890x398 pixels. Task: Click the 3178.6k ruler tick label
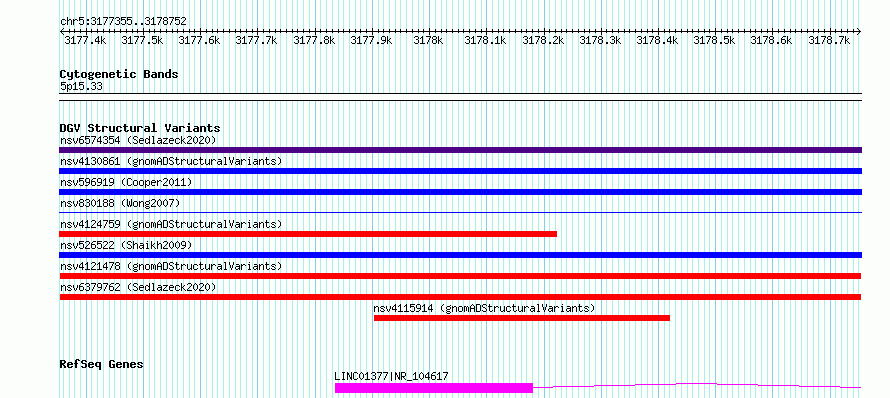coord(771,40)
